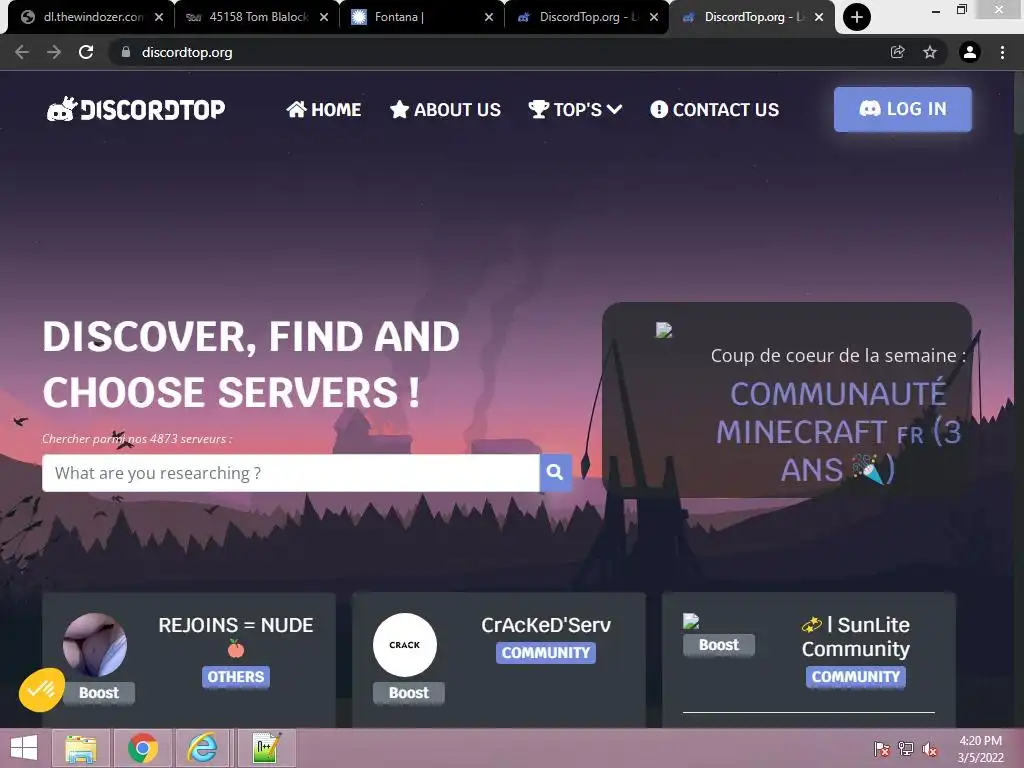Open the CONTACT US page

[x=714, y=109]
